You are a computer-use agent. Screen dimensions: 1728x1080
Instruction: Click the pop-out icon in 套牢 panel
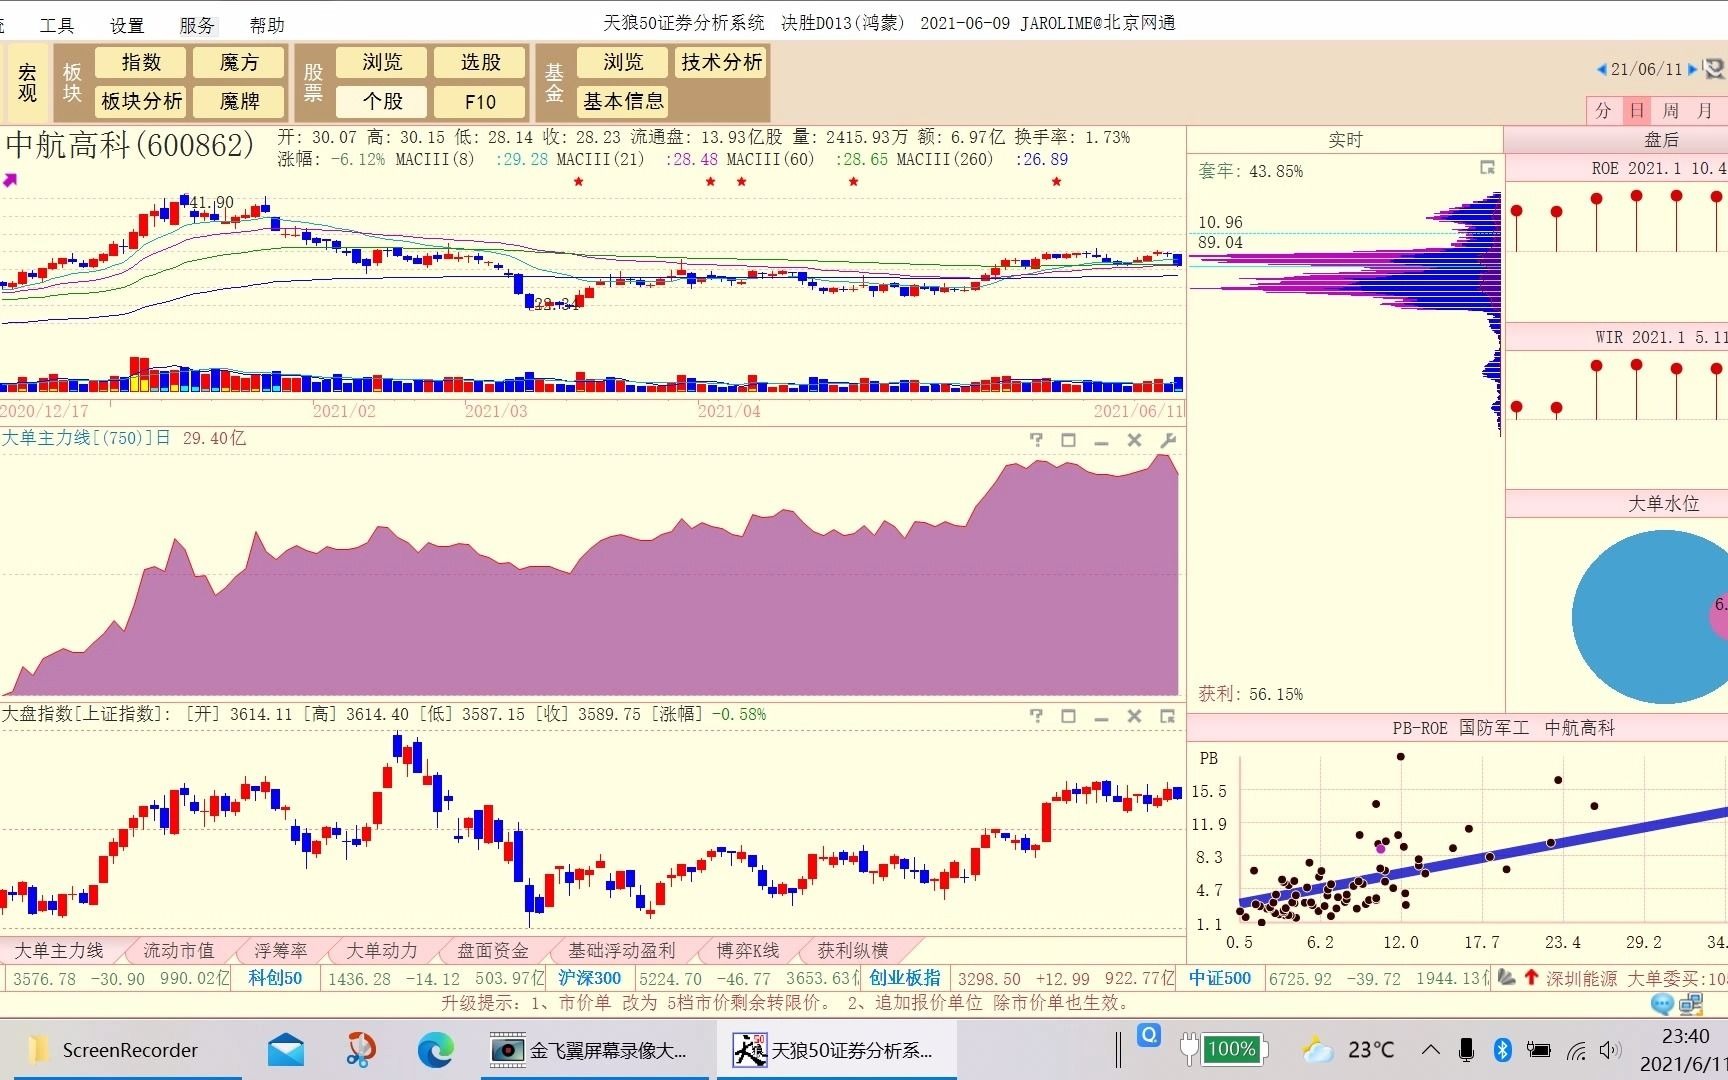coord(1487,168)
